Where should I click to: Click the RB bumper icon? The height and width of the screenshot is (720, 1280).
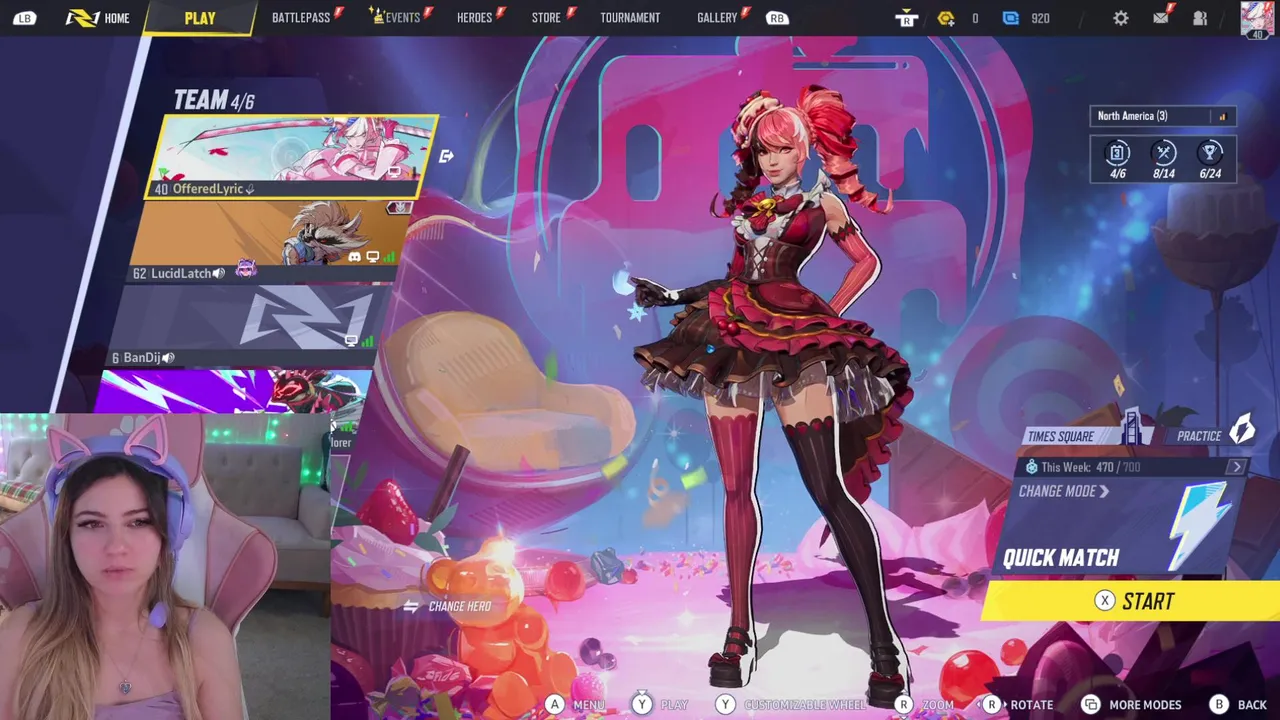point(777,18)
